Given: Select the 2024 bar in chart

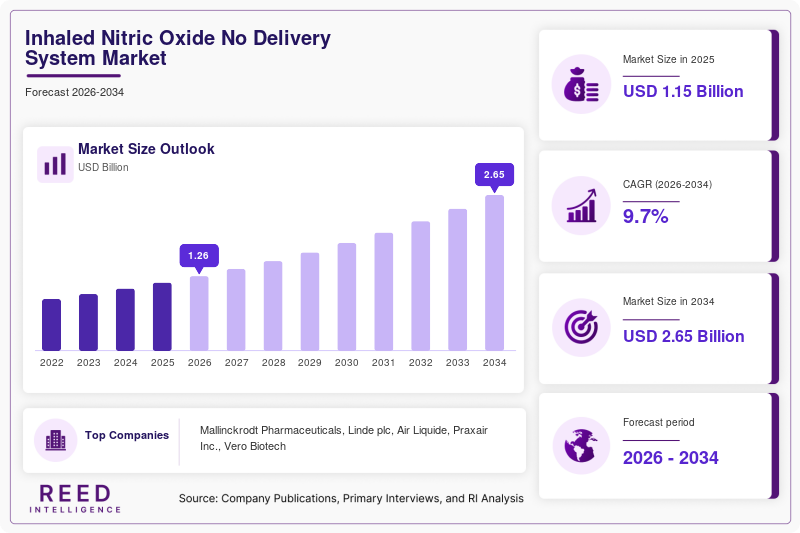Looking at the screenshot, I should 126,320.
